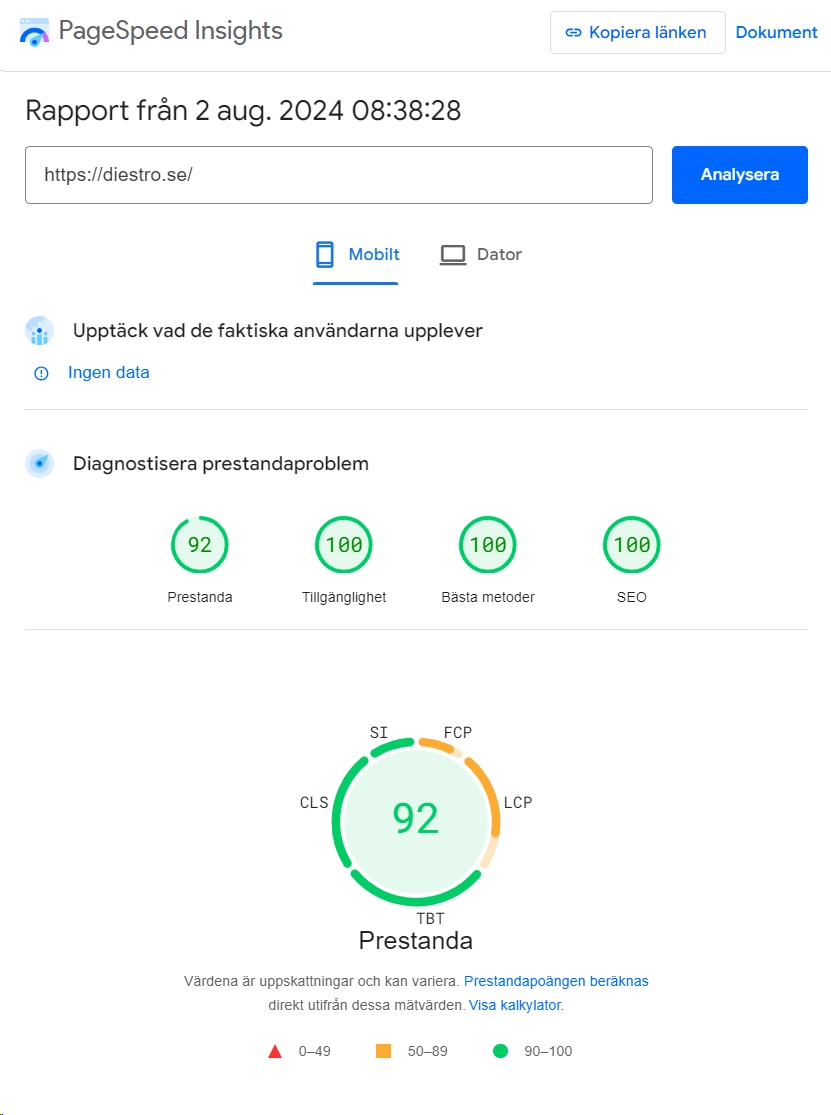The width and height of the screenshot is (831, 1115).
Task: Click the link icon in Kopiera länken
Action: point(573,33)
